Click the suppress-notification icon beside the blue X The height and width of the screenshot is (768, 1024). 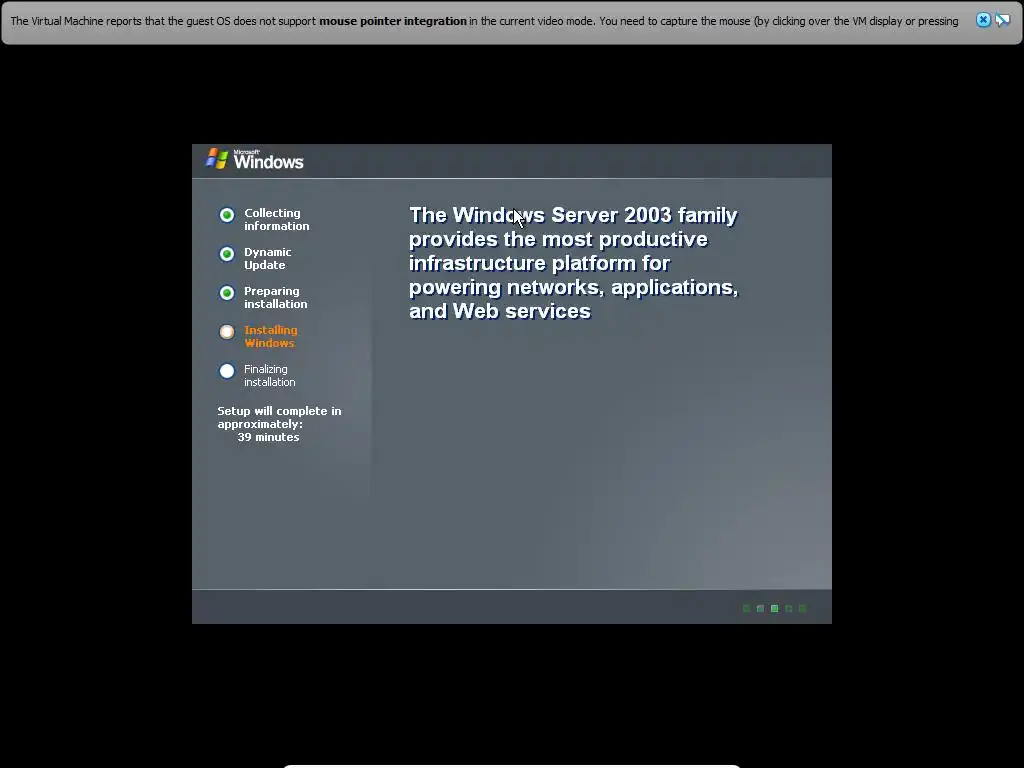pyautogui.click(x=1002, y=20)
